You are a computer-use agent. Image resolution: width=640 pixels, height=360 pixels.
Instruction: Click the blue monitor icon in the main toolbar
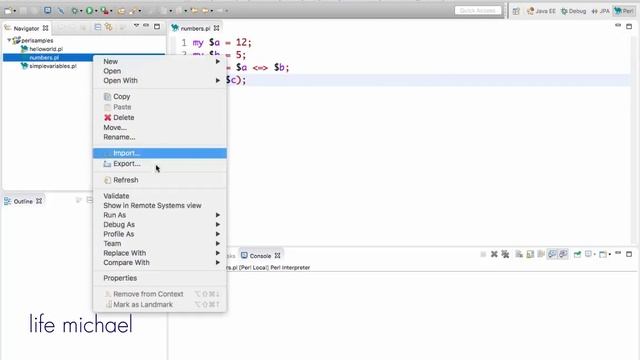pos(48,10)
